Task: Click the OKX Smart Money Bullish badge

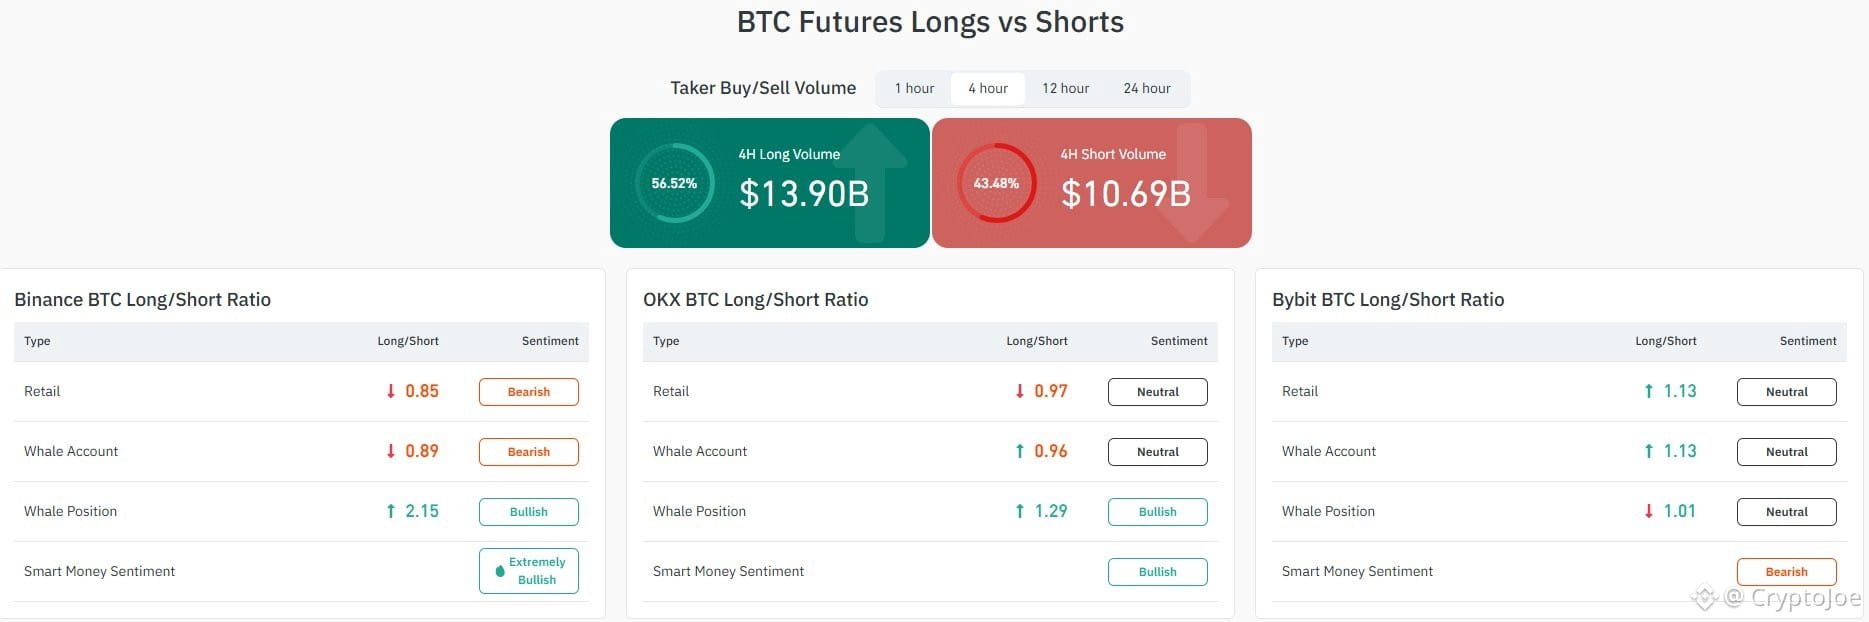Action: click(x=1158, y=572)
